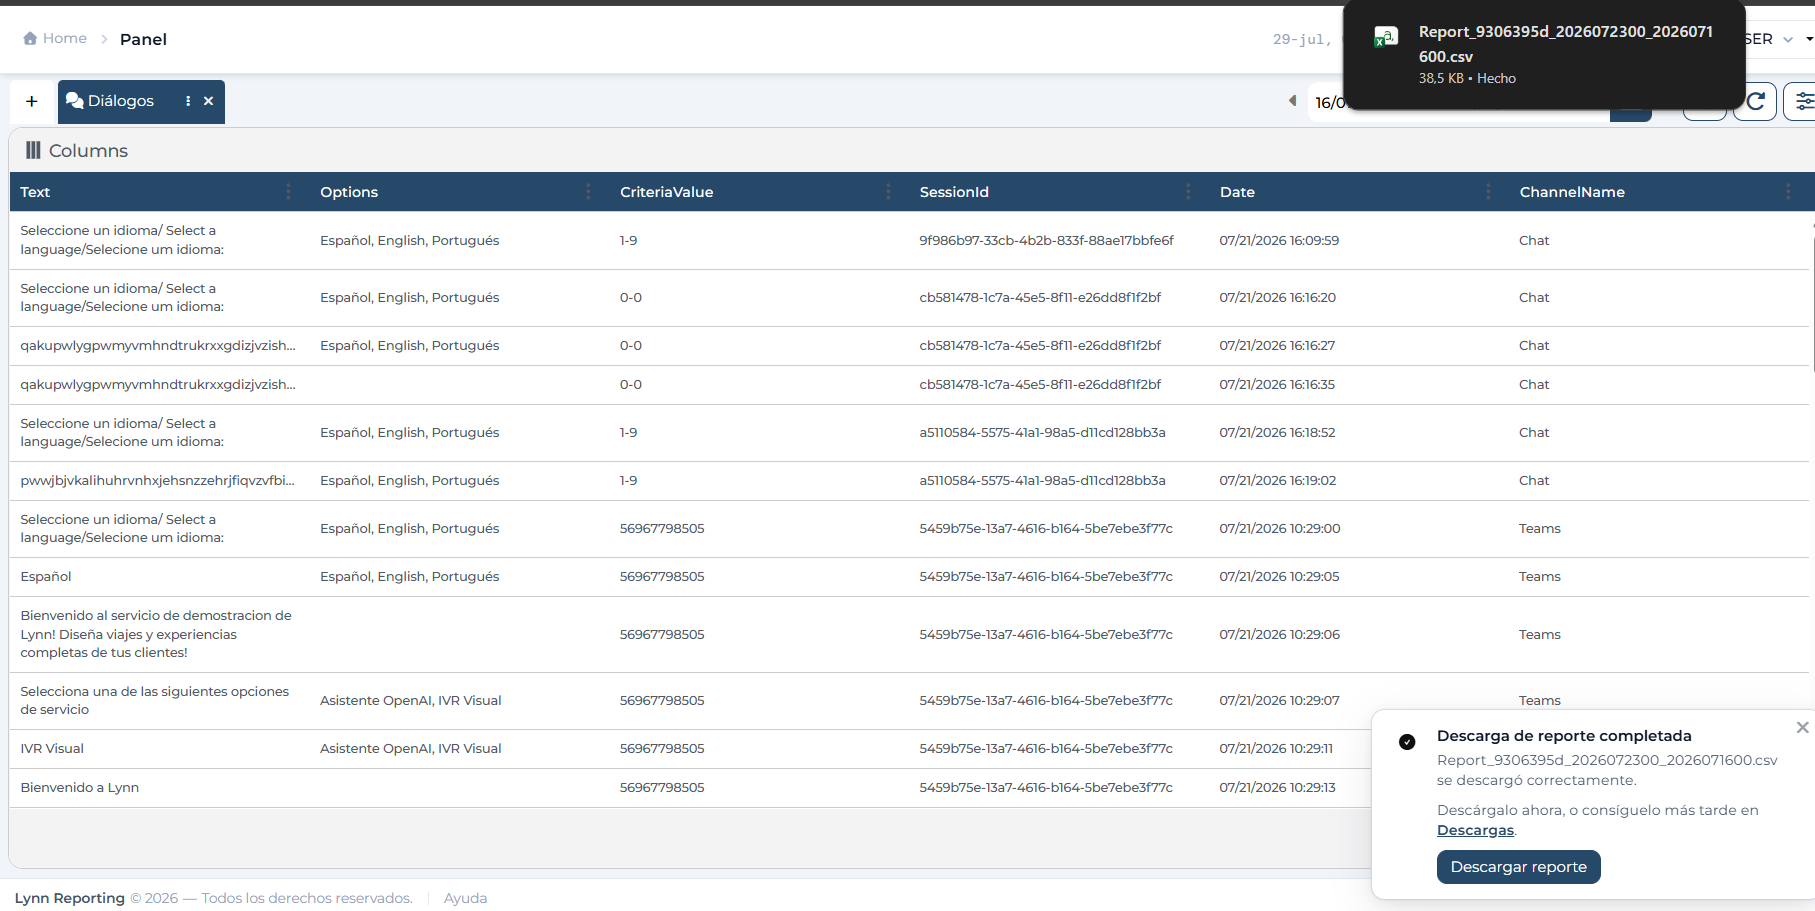The height and width of the screenshot is (911, 1815).
Task: Click the Panel breadcrumb title
Action: (x=143, y=39)
